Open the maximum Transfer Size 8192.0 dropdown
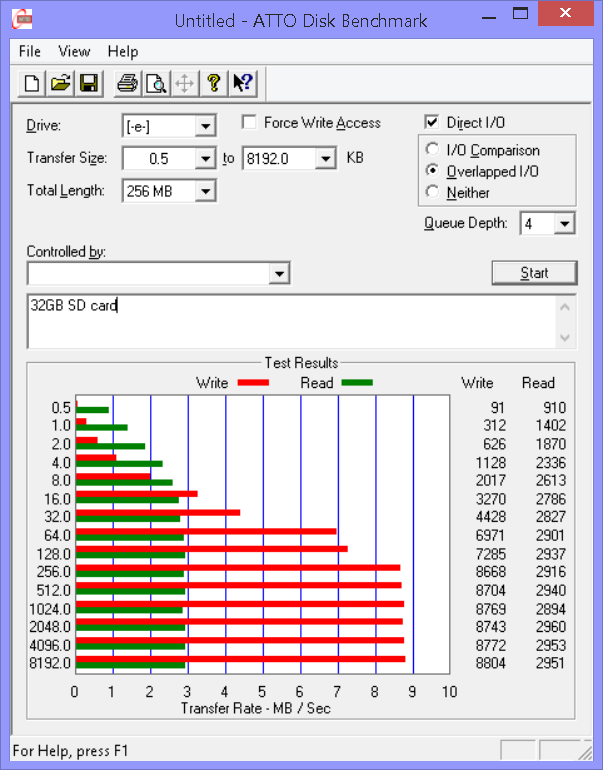The width and height of the screenshot is (603, 770). point(325,159)
